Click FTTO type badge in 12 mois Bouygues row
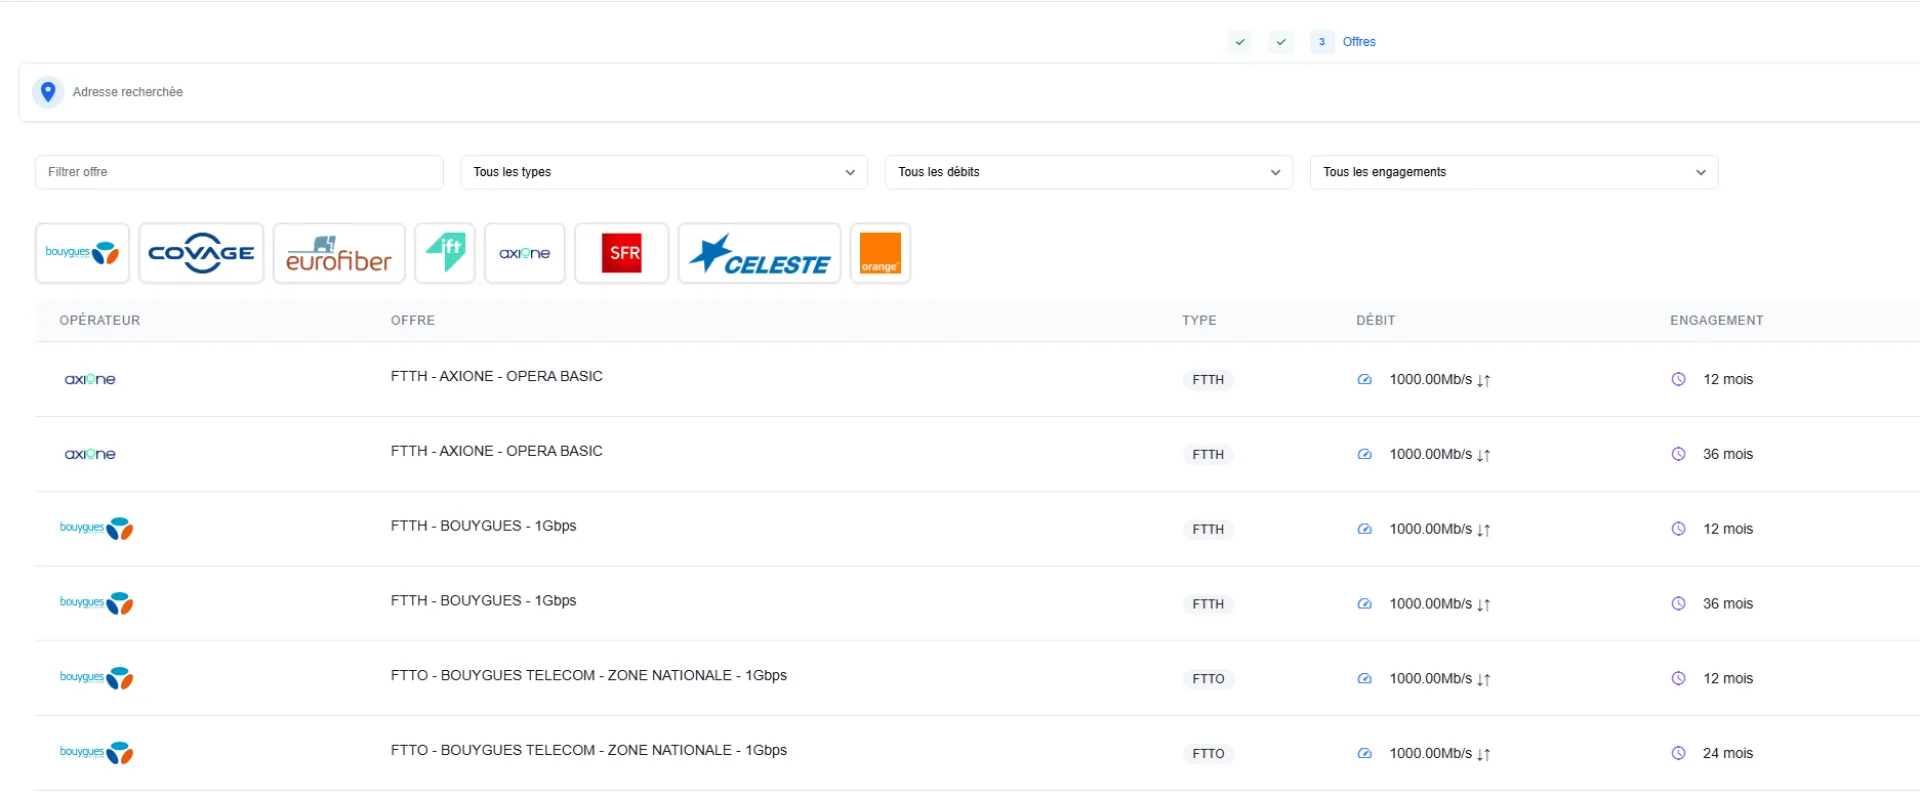1920x796 pixels. pos(1208,679)
